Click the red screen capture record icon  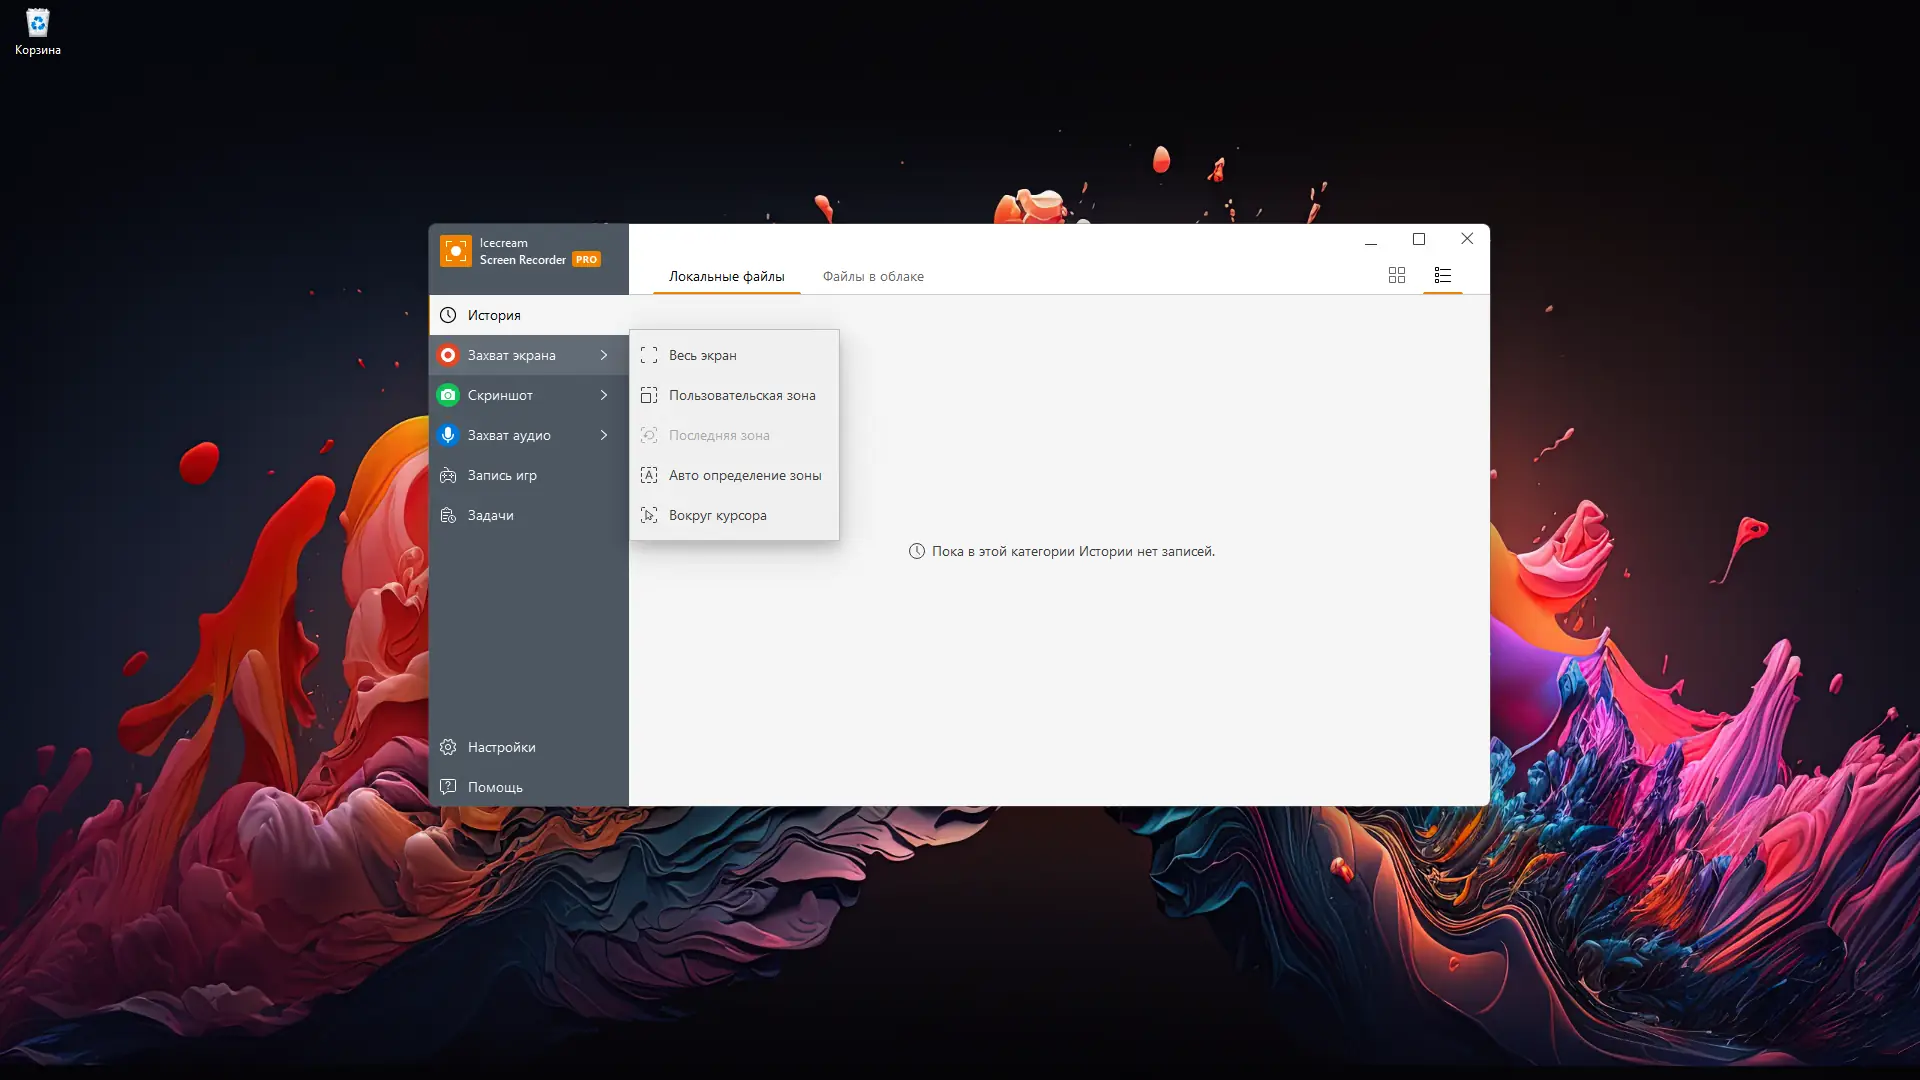448,355
